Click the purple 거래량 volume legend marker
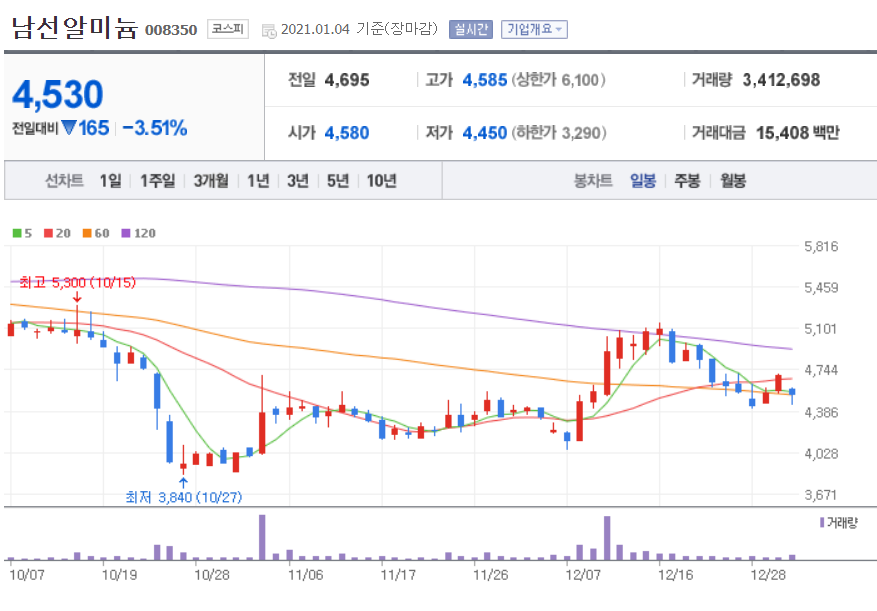 [x=822, y=523]
